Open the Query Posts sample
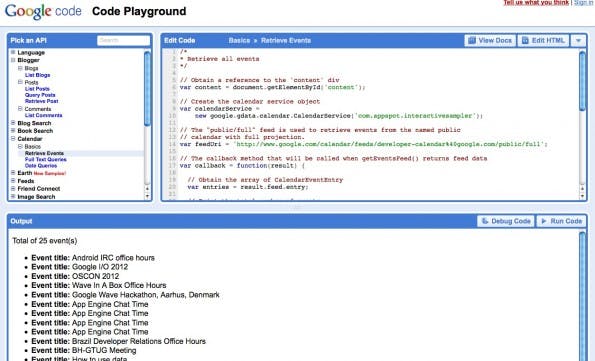595x361 pixels. tap(40, 95)
